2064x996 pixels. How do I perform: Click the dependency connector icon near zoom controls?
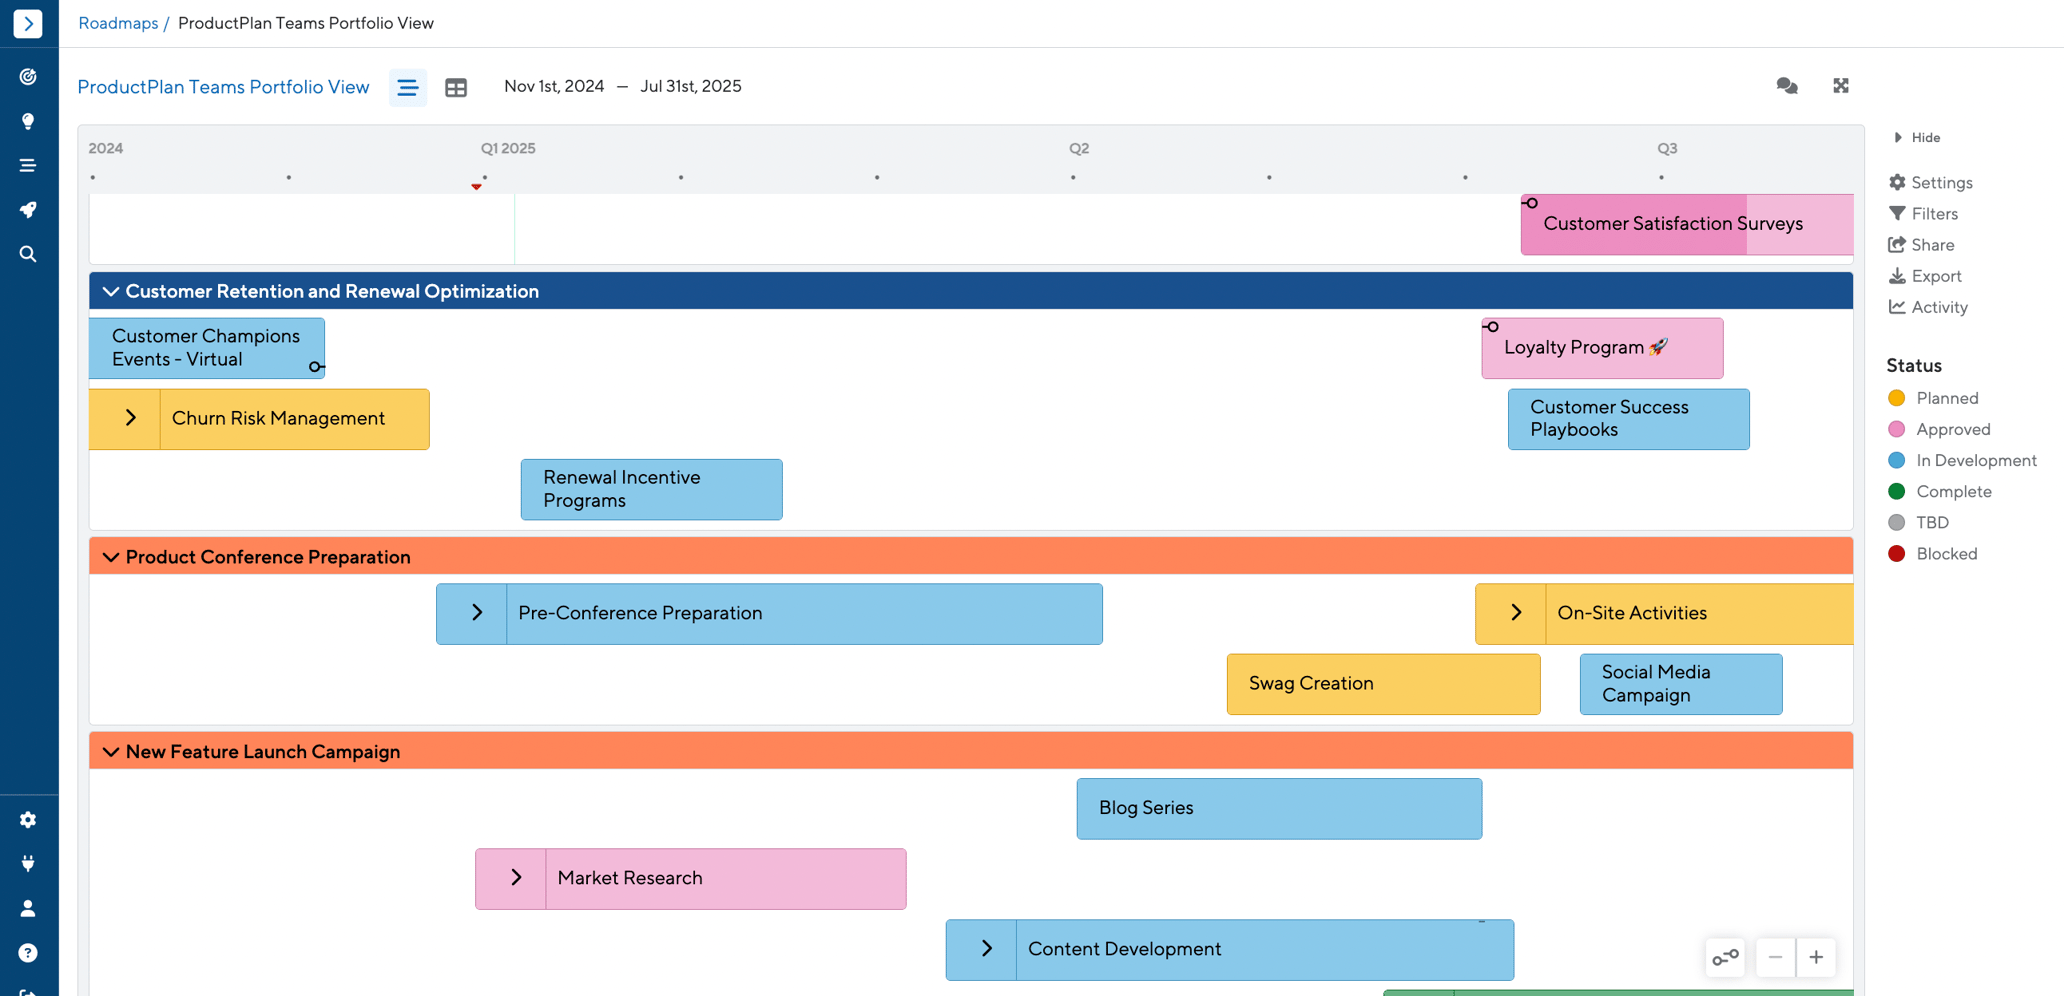tap(1724, 957)
